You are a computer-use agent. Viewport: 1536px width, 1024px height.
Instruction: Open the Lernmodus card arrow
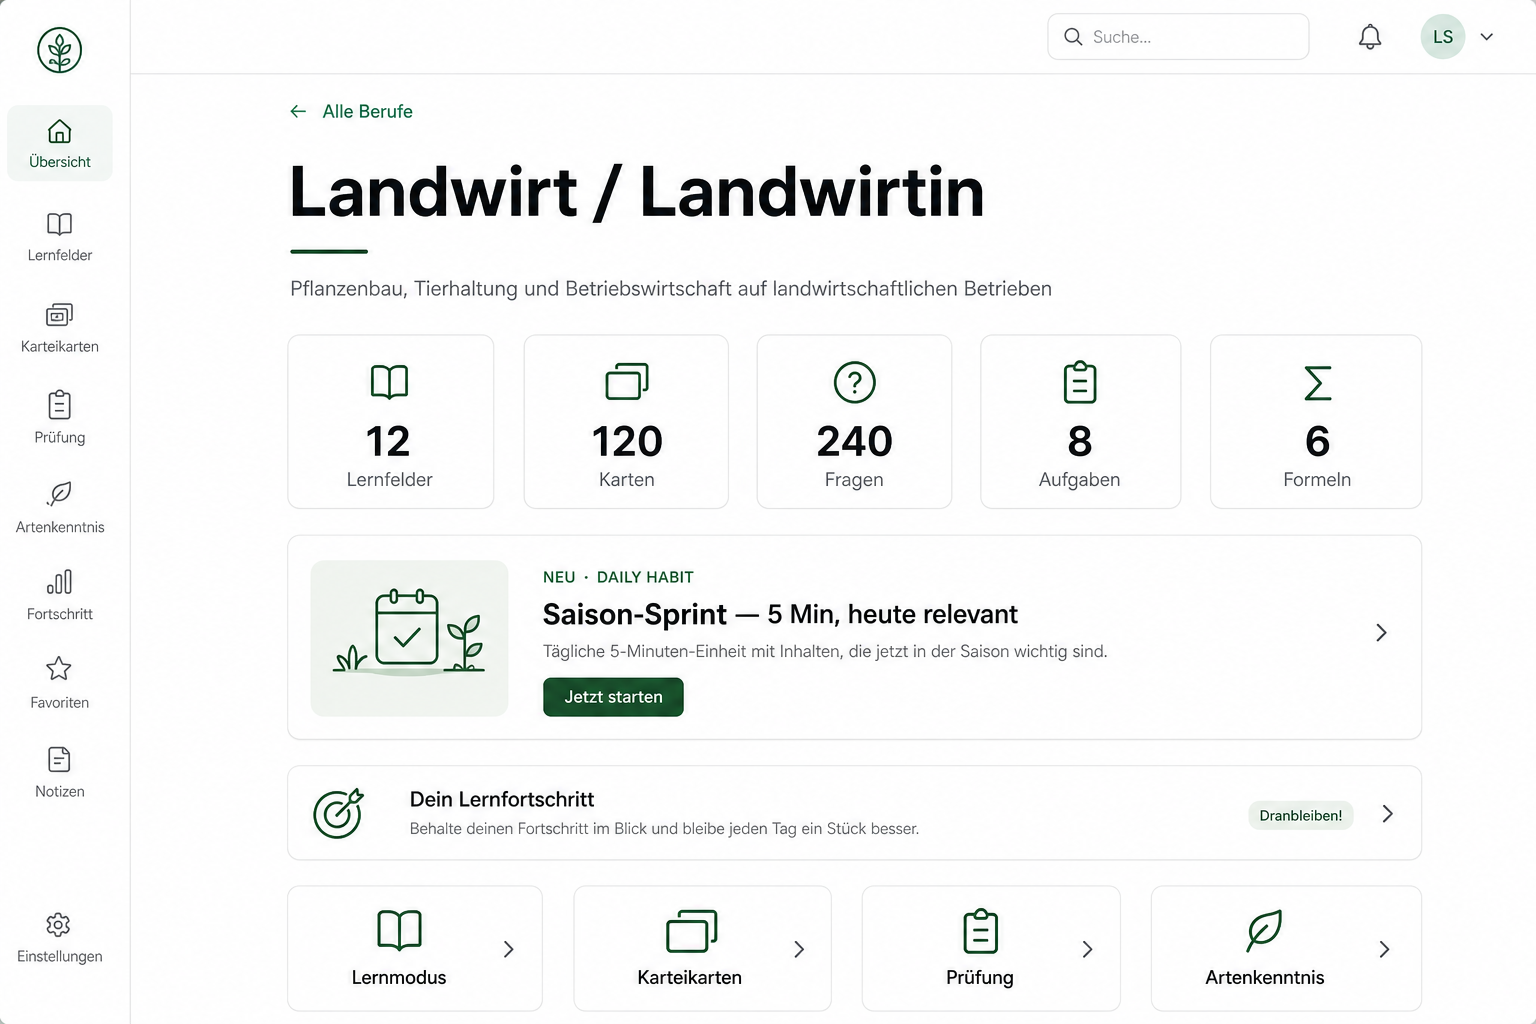click(x=509, y=949)
